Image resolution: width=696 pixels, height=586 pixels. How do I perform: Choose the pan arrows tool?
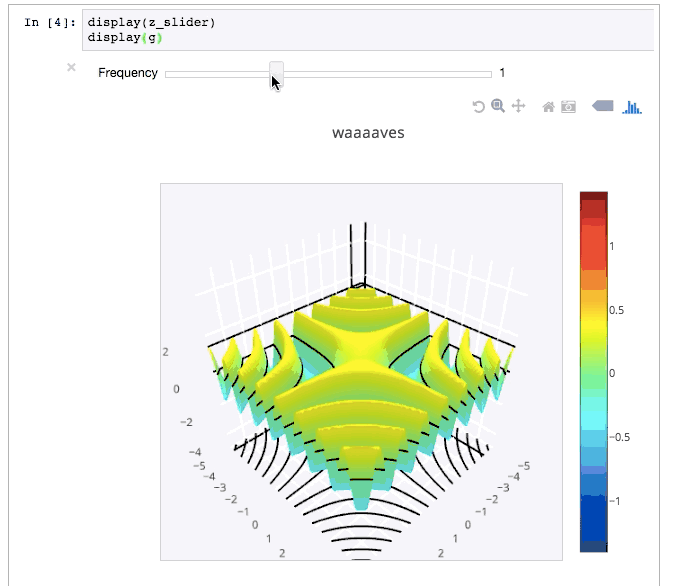[x=519, y=106]
